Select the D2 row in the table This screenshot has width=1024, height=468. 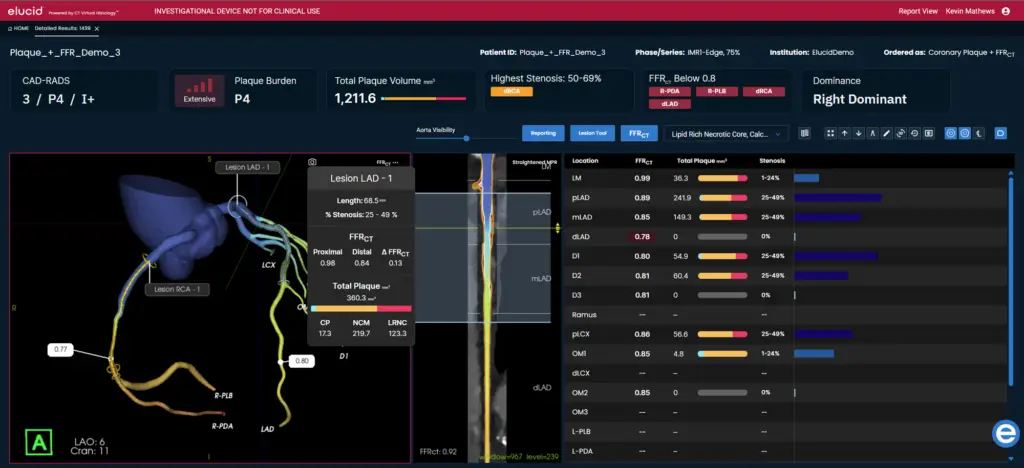pos(784,275)
